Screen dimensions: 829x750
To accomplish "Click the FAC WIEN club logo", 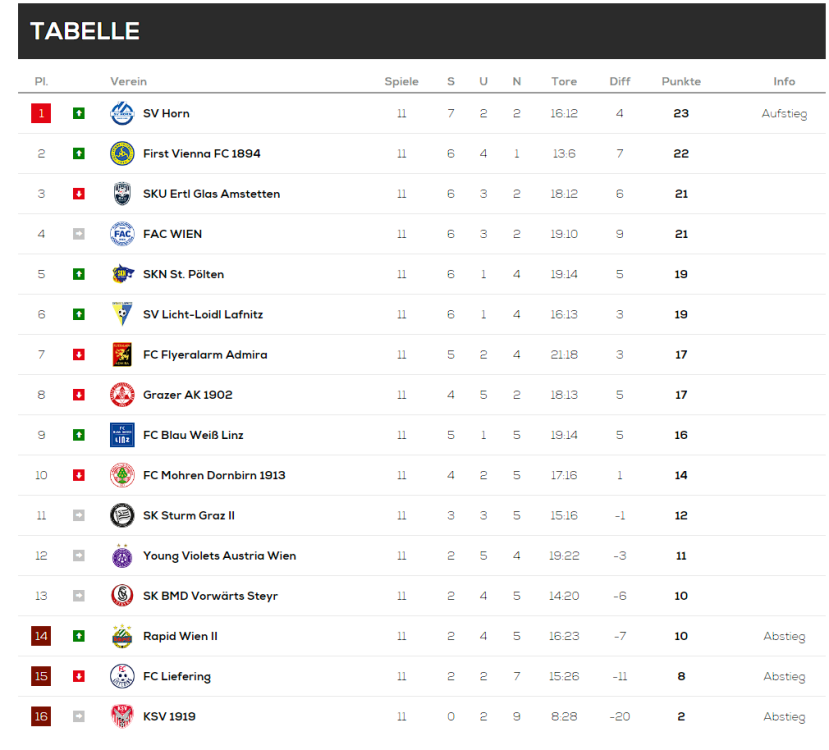I will pos(121,234).
